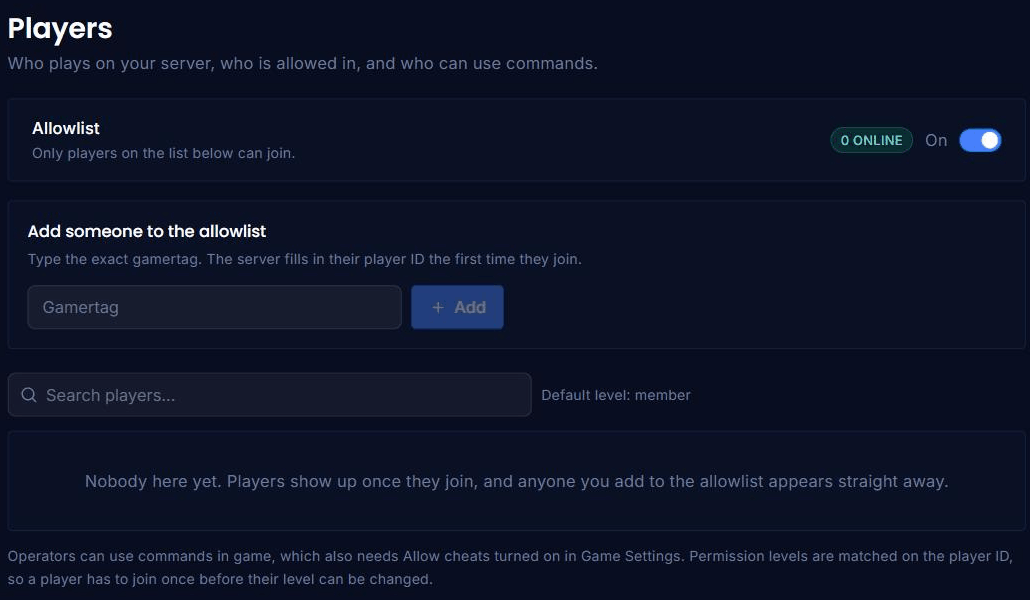Click the magnifier icon in player search

pos(29,395)
